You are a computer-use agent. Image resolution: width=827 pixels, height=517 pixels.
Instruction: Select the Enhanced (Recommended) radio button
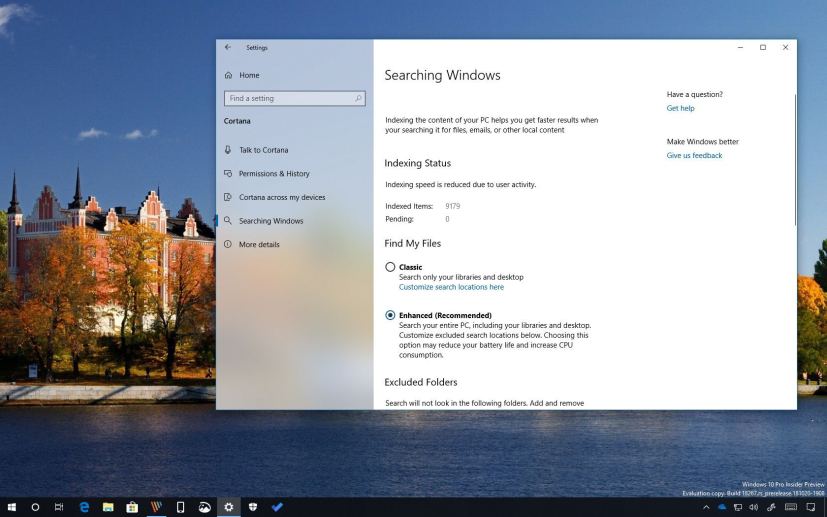coord(390,315)
